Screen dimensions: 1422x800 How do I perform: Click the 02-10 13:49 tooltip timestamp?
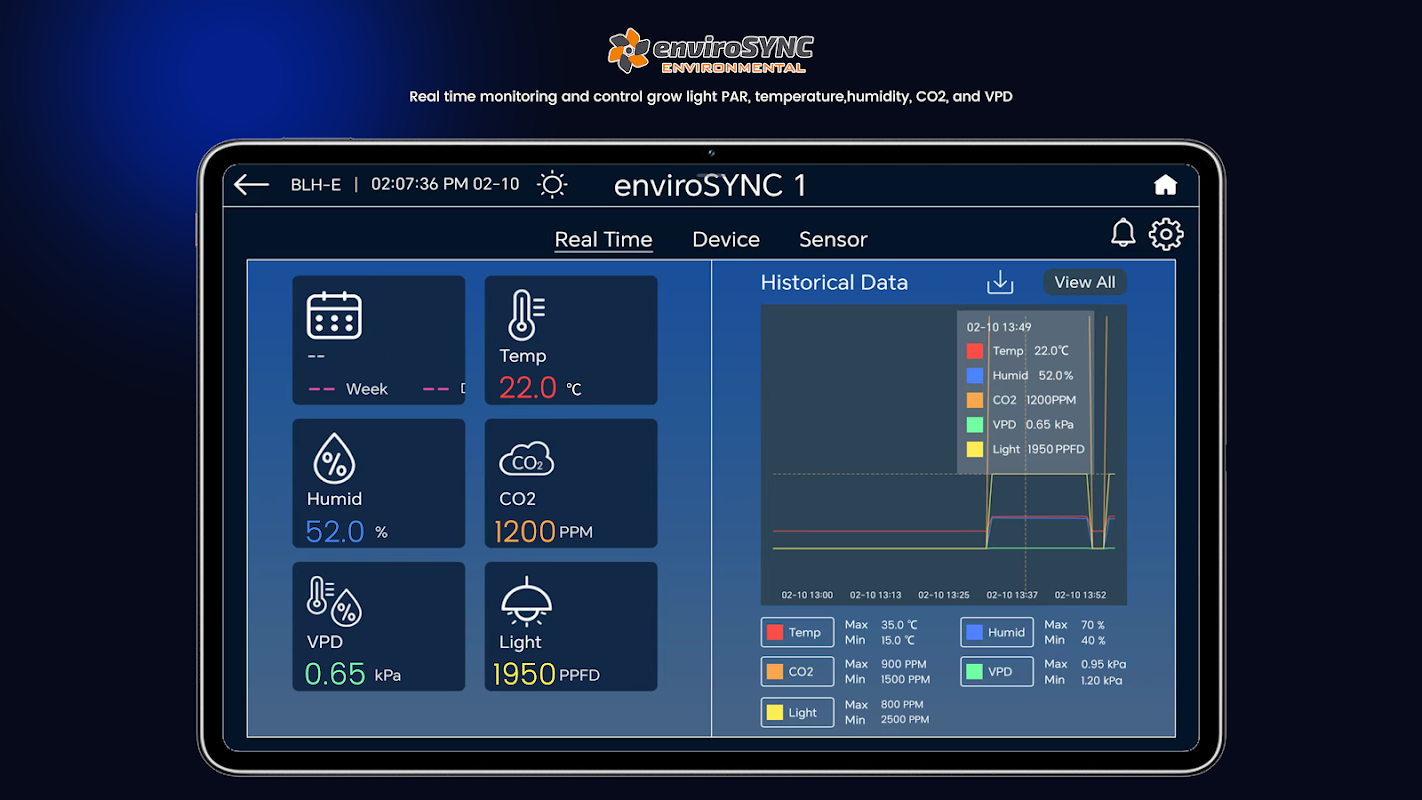[x=999, y=327]
